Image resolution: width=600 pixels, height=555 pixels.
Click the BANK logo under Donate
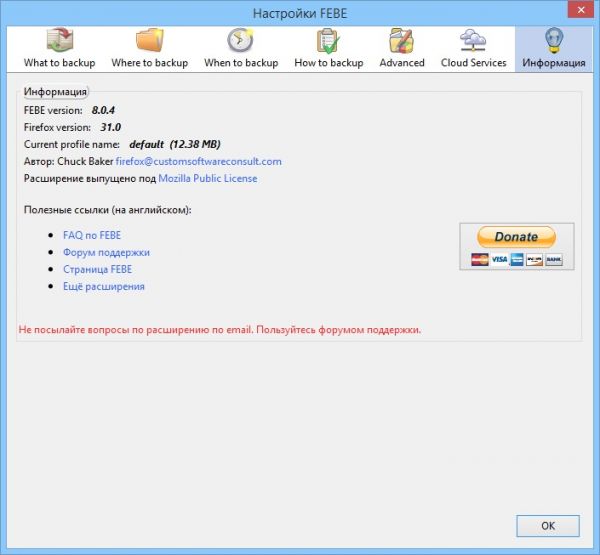[x=554, y=260]
